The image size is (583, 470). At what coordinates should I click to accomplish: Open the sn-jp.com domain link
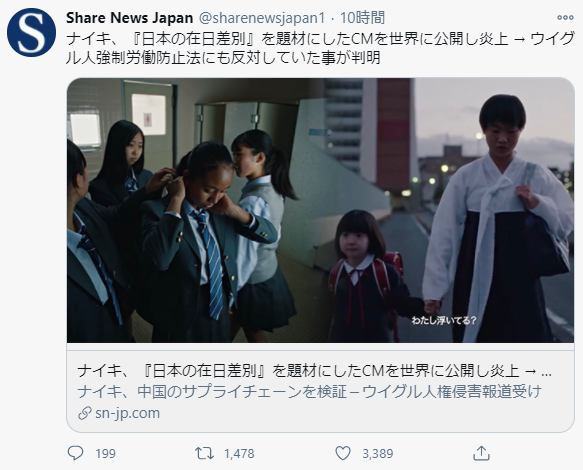[x=128, y=413]
